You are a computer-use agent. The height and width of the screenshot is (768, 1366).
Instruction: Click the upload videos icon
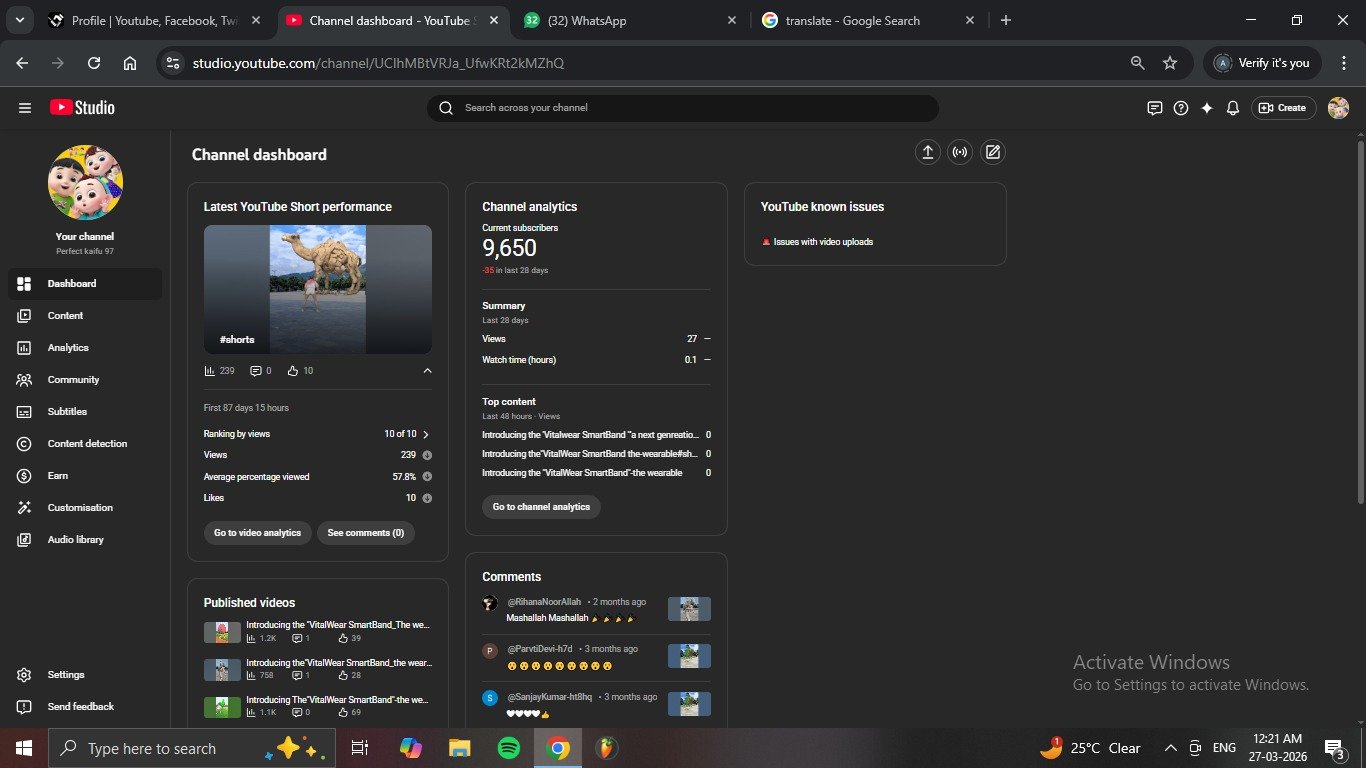(x=927, y=152)
